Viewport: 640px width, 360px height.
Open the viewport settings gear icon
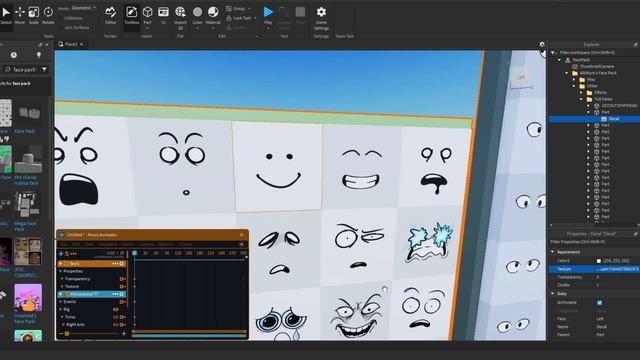pyautogui.click(x=542, y=44)
